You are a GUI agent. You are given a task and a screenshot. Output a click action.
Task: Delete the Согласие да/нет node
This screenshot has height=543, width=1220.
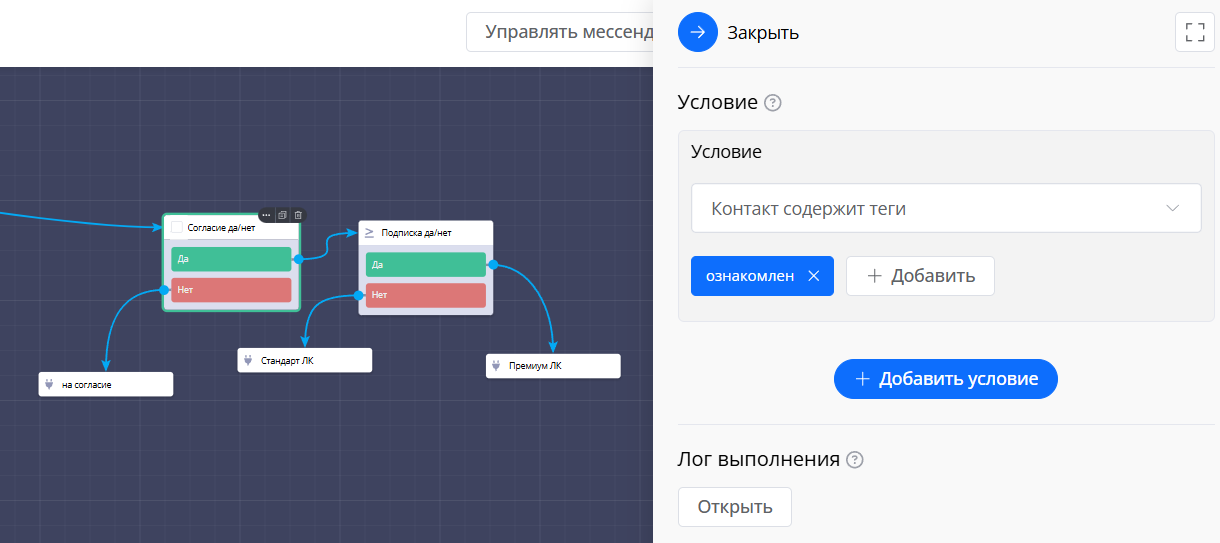[x=297, y=215]
